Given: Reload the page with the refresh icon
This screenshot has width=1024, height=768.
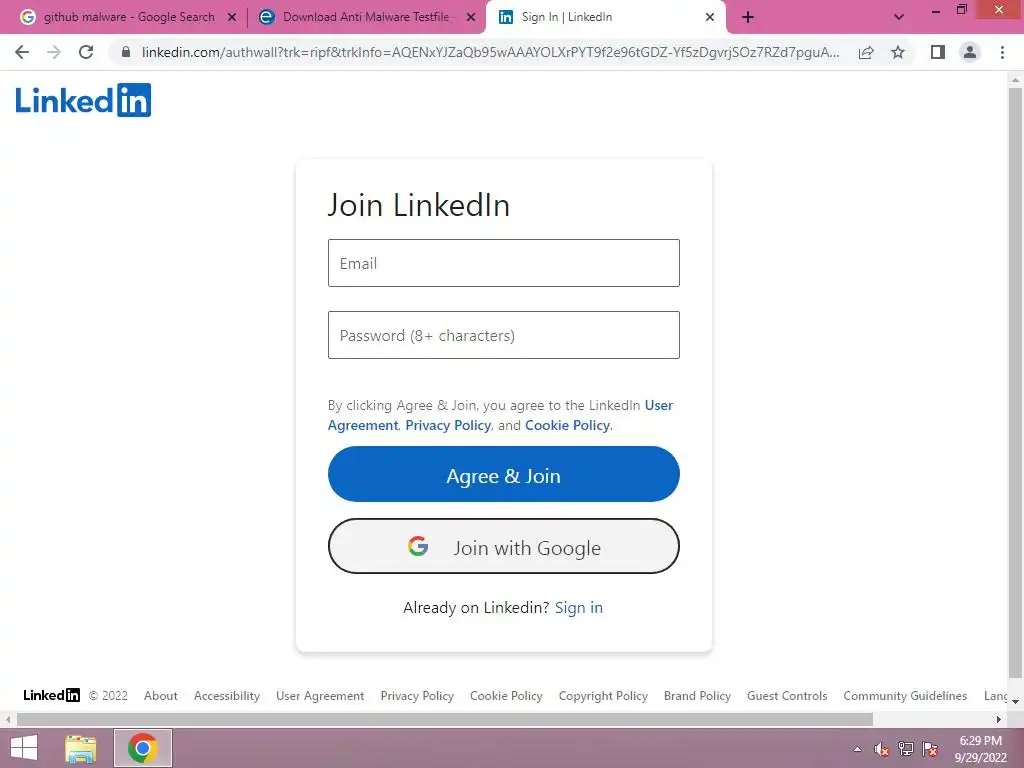Looking at the screenshot, I should click(86, 52).
